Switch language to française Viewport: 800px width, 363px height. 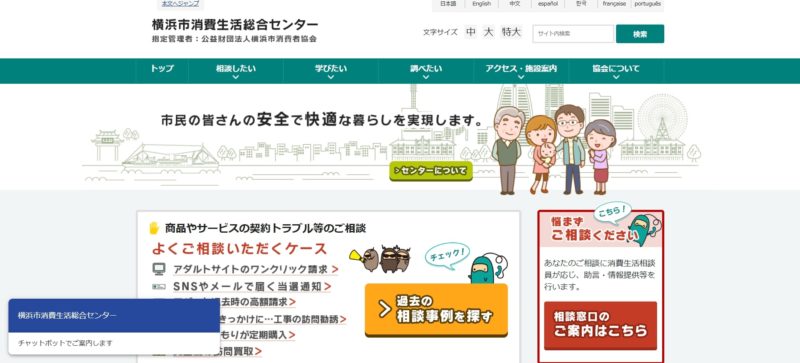pyautogui.click(x=614, y=4)
